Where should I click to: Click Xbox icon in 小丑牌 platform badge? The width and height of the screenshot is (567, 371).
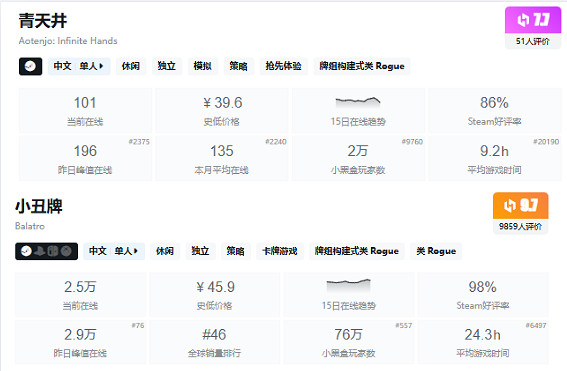66,251
